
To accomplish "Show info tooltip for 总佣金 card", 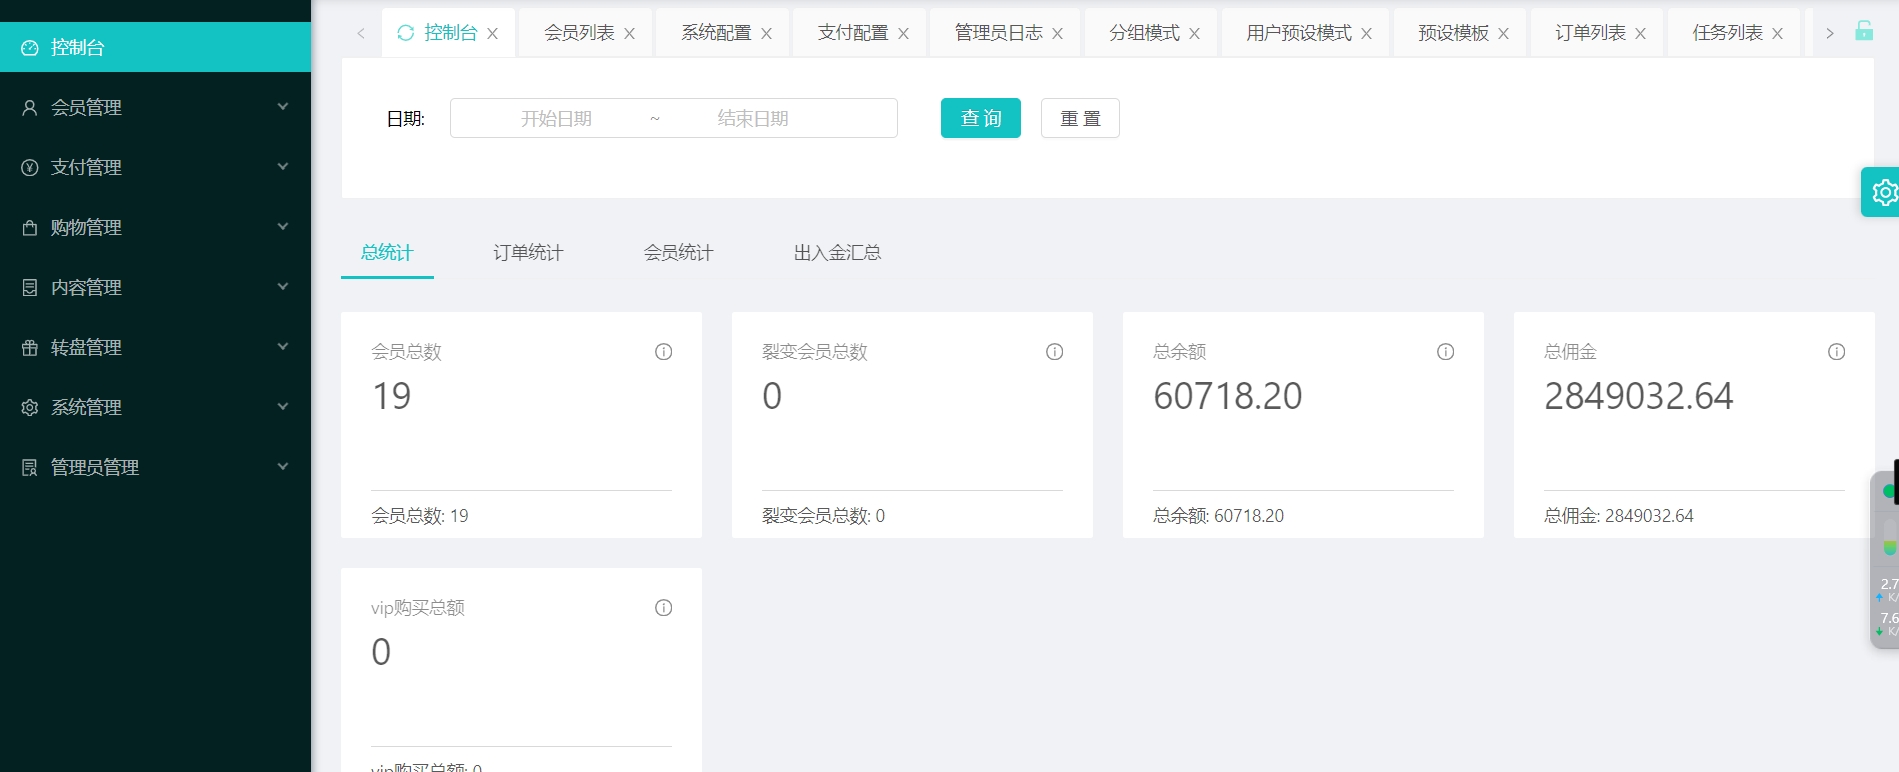I will [1836, 352].
